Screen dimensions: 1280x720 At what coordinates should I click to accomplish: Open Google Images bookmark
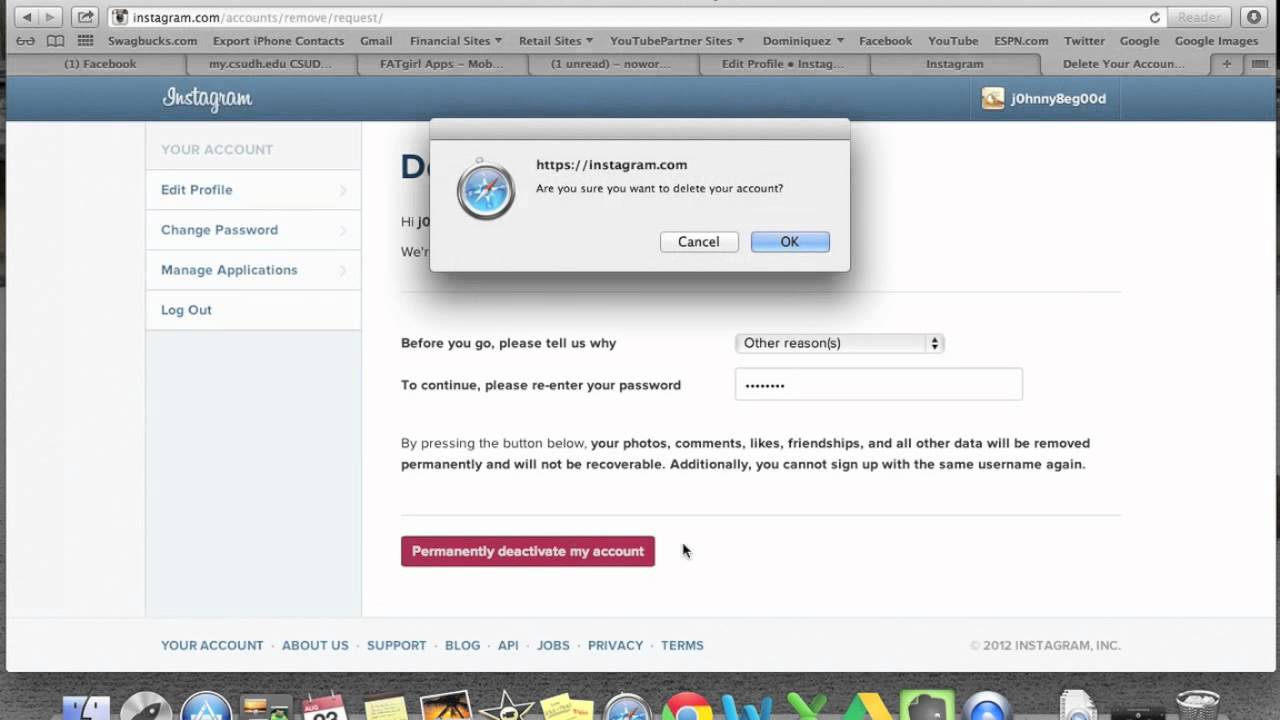tap(1216, 41)
